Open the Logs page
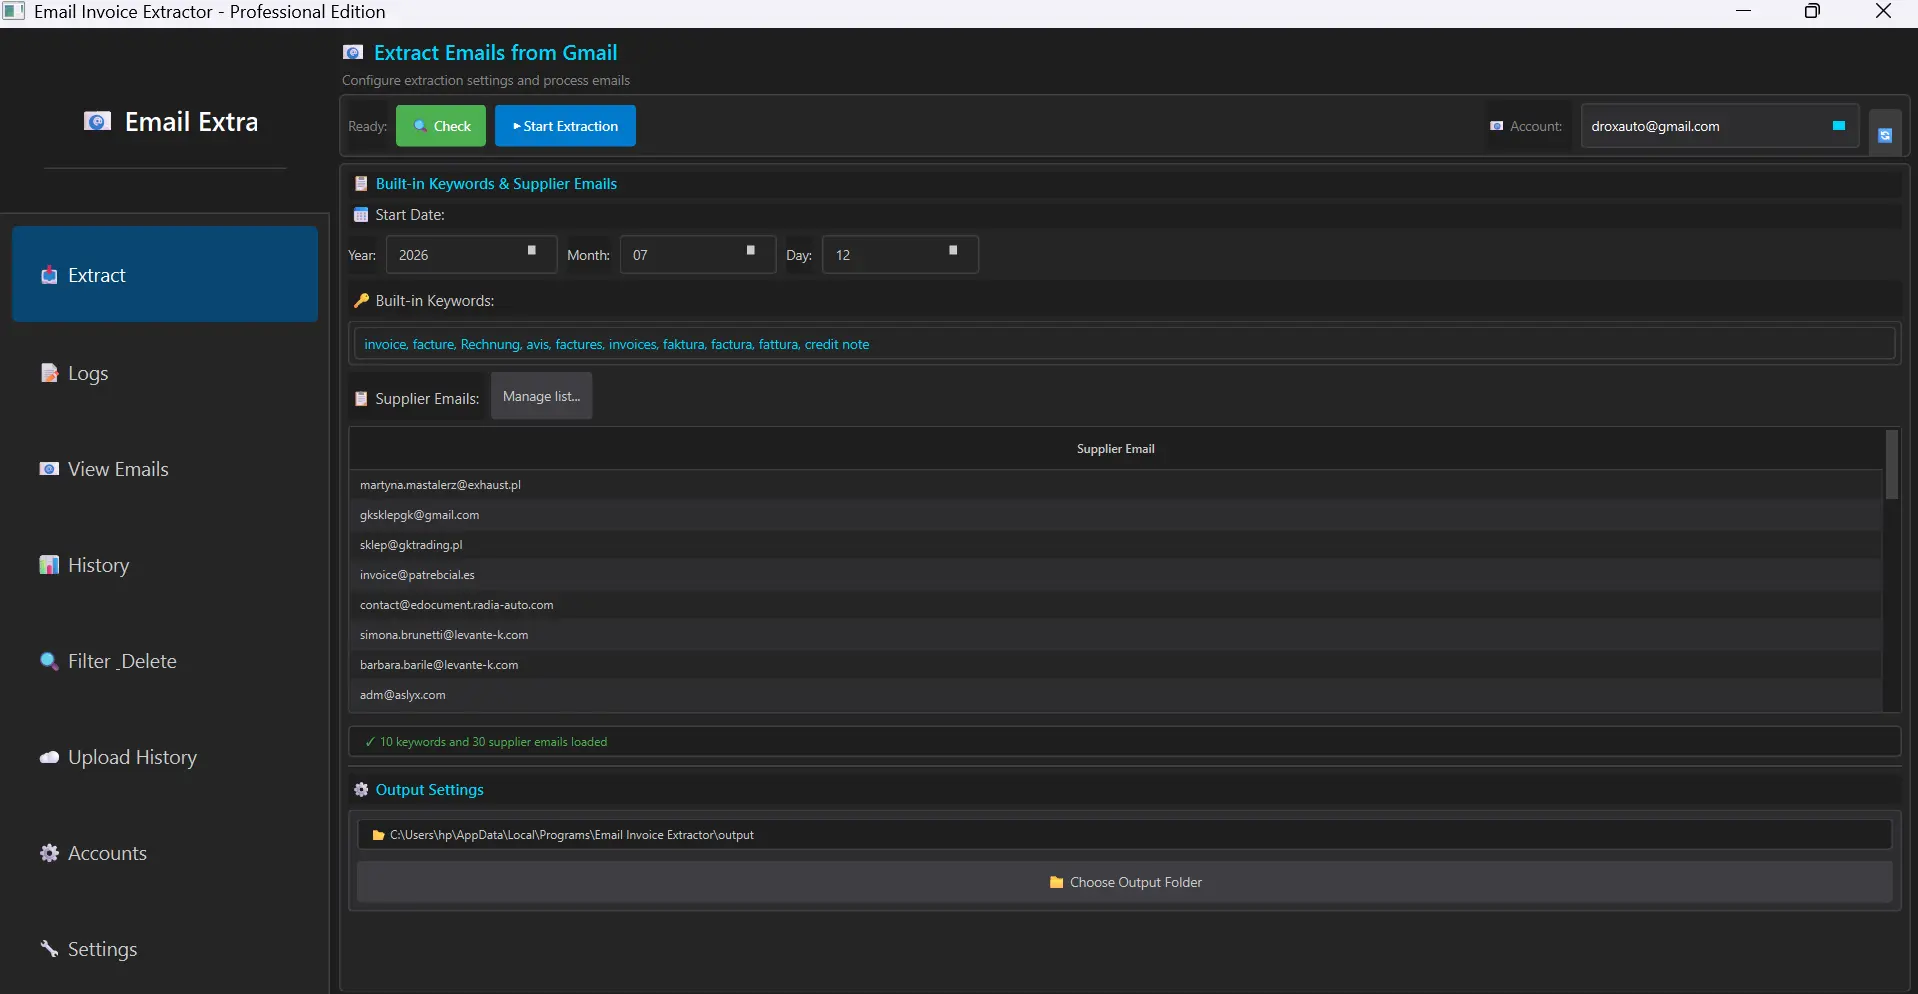 click(165, 373)
